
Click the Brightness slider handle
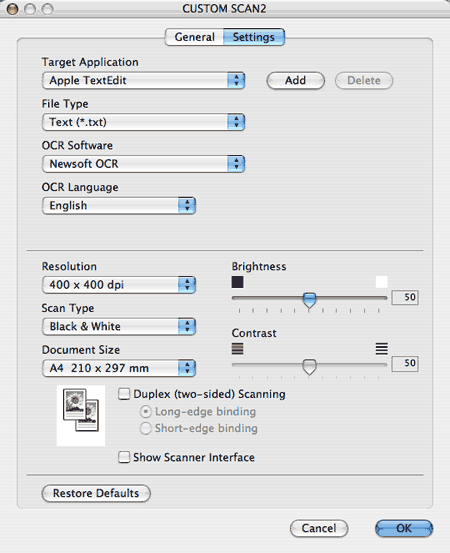(309, 300)
